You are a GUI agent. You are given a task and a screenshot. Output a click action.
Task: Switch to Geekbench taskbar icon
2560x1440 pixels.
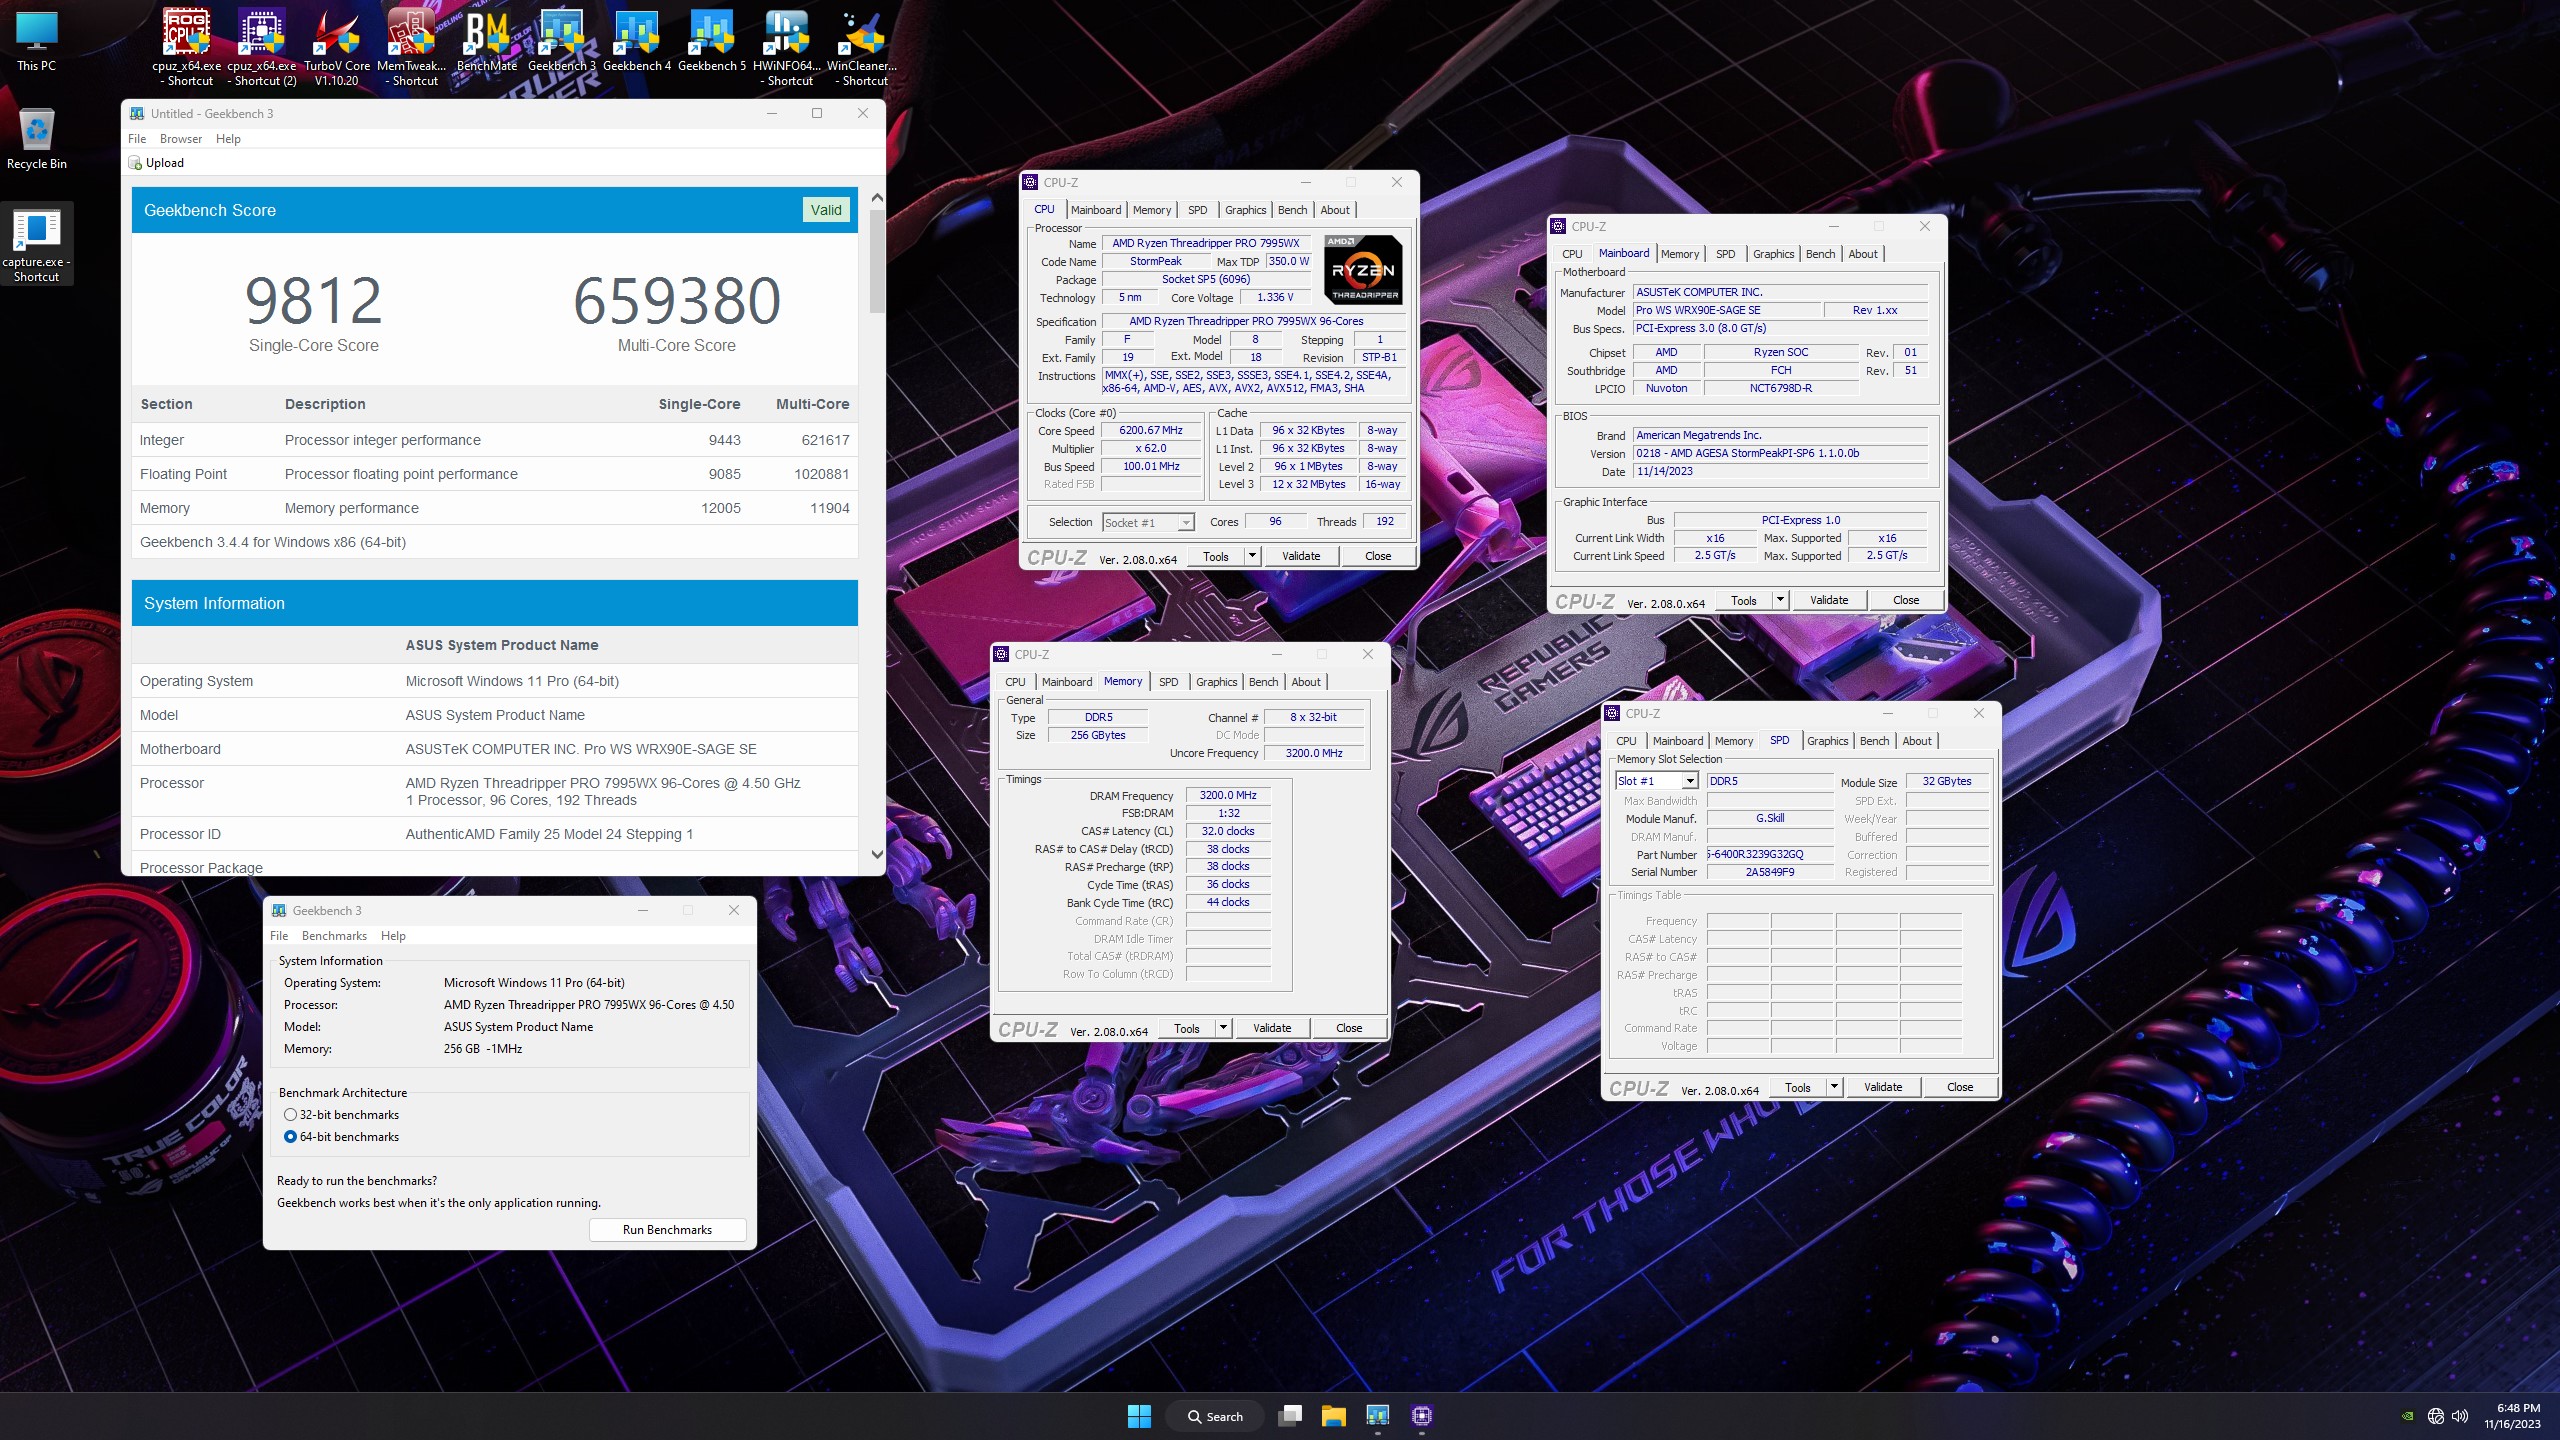[1378, 1416]
